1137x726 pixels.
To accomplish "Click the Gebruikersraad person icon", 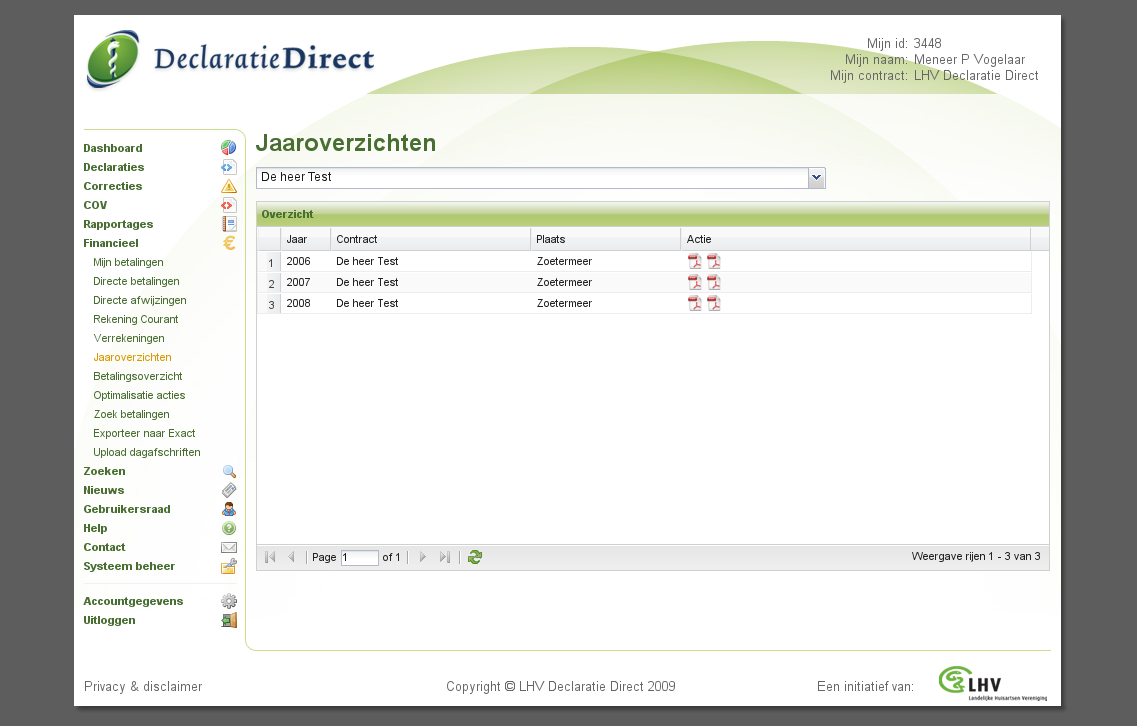I will [x=228, y=509].
